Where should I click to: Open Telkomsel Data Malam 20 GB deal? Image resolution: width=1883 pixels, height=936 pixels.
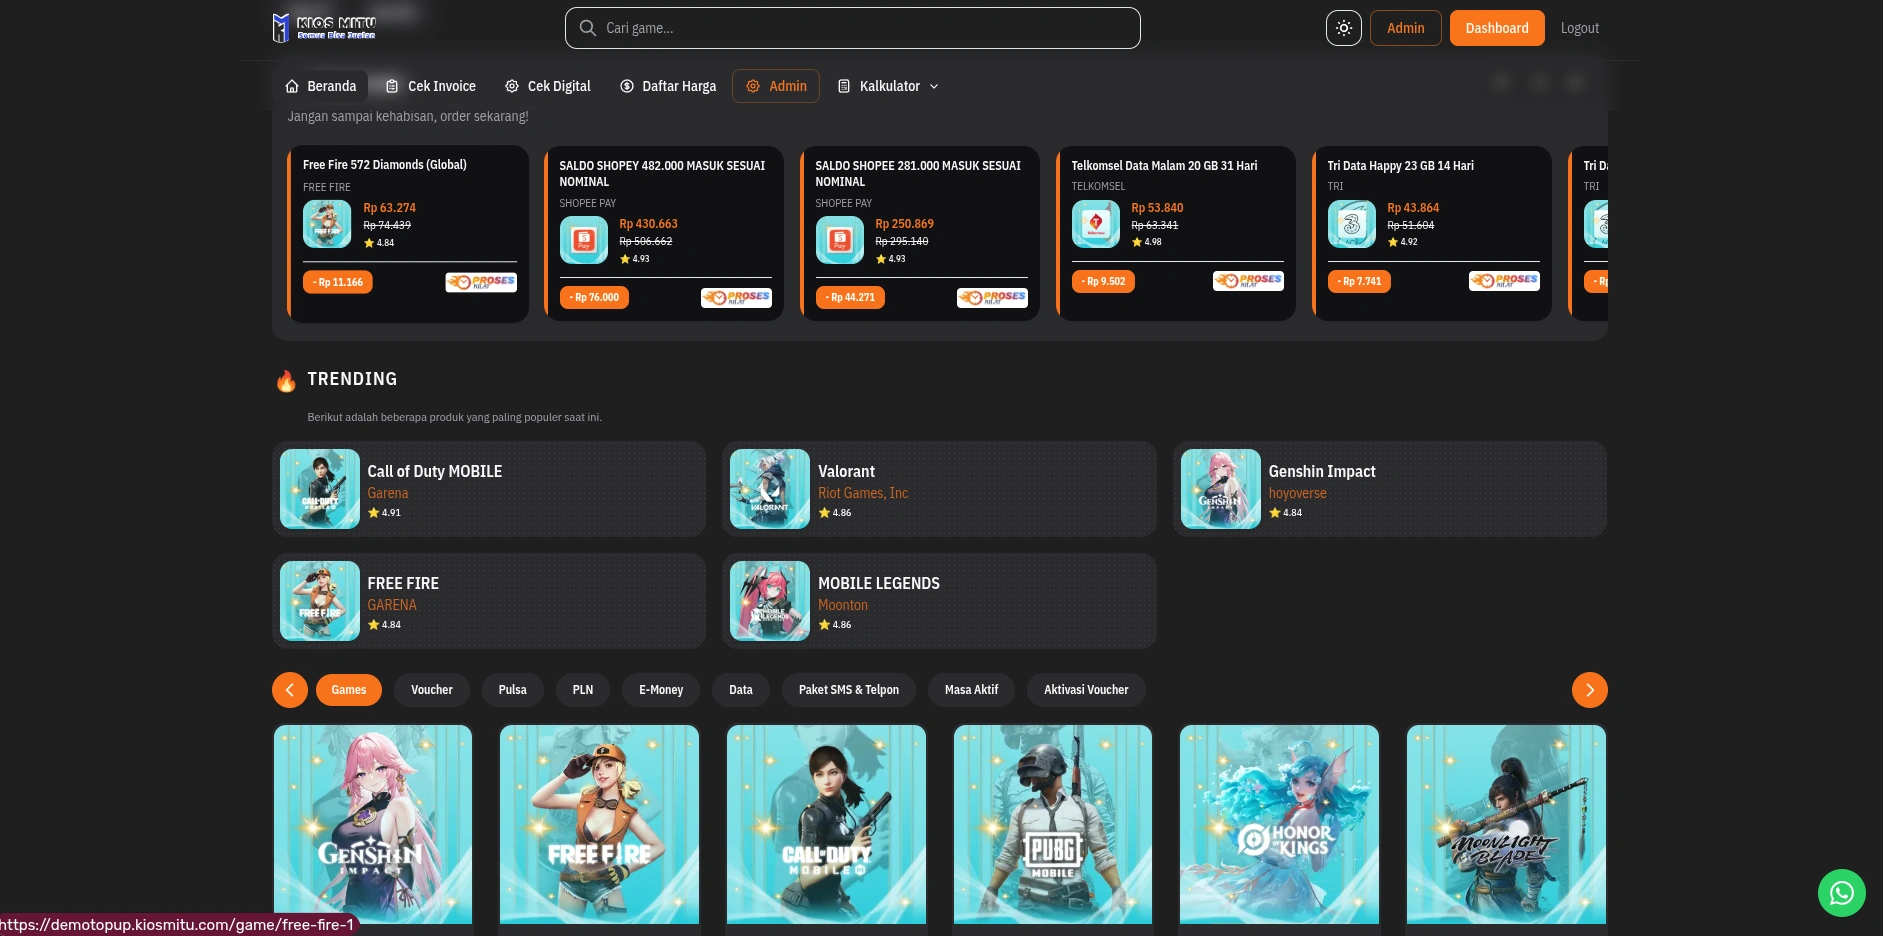point(1176,233)
